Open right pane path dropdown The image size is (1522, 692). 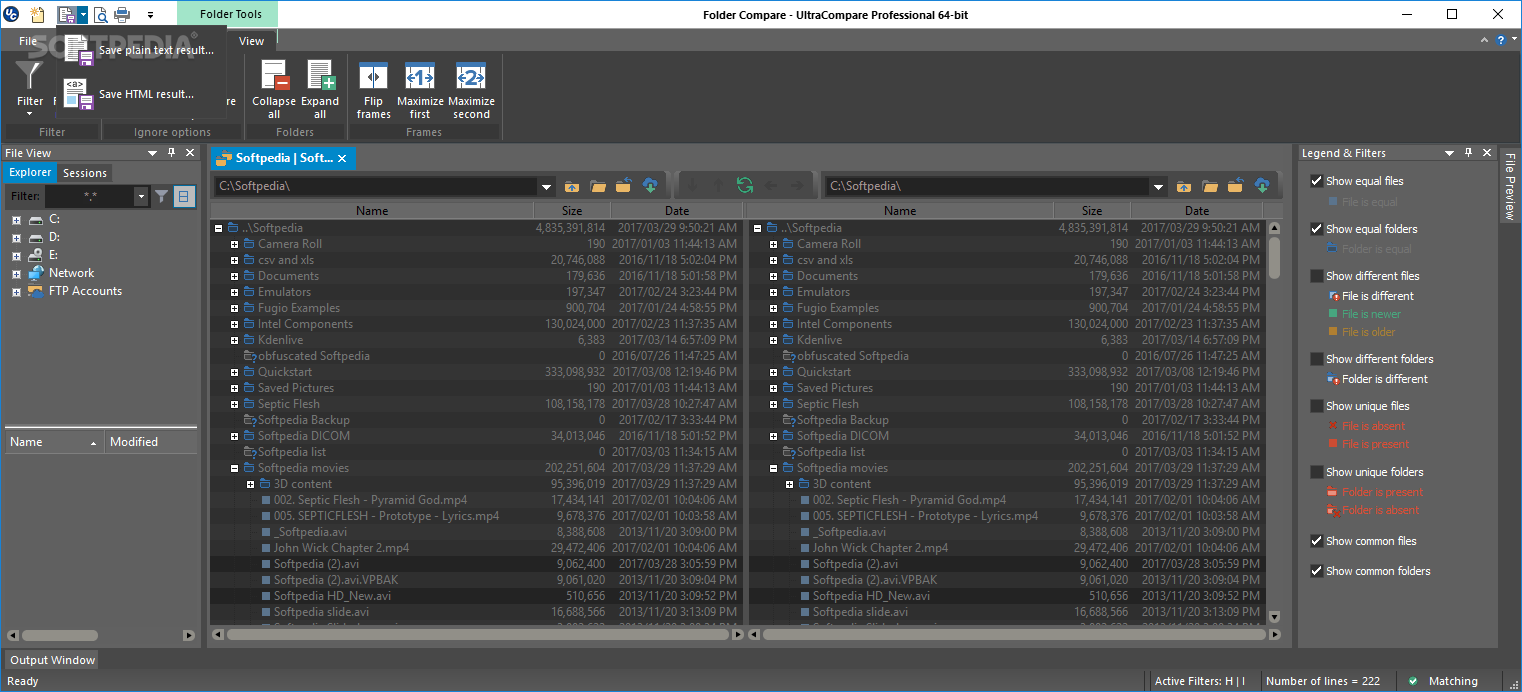(1158, 186)
